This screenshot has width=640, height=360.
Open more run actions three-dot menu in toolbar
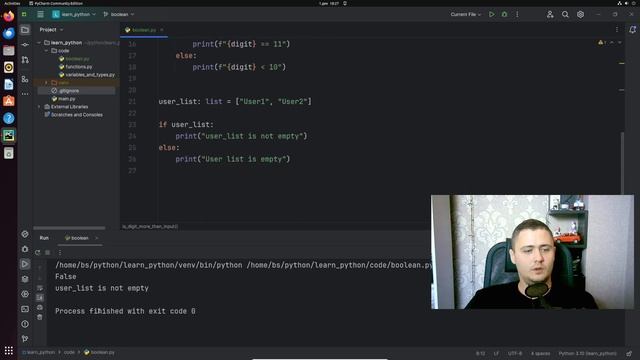click(x=517, y=14)
